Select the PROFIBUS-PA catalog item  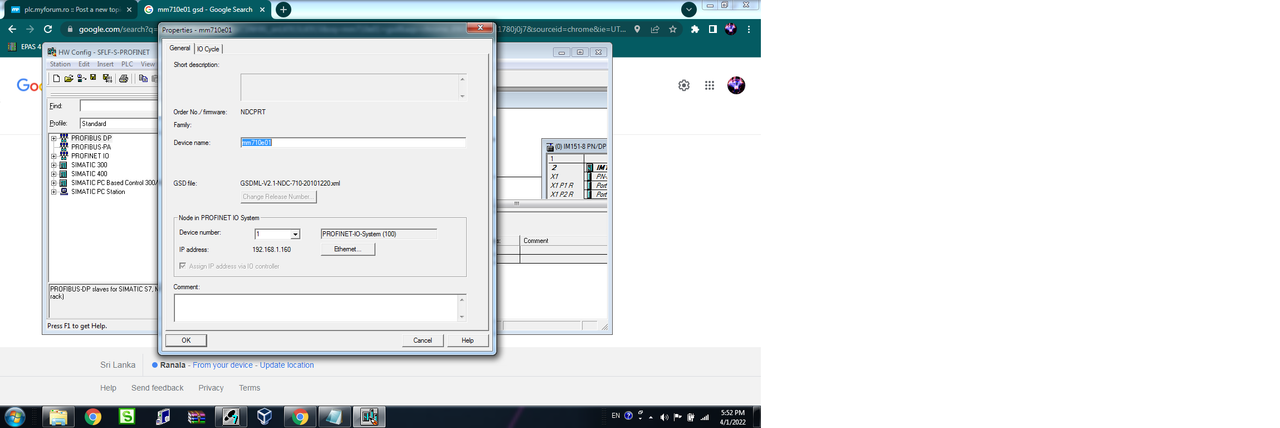[91, 147]
